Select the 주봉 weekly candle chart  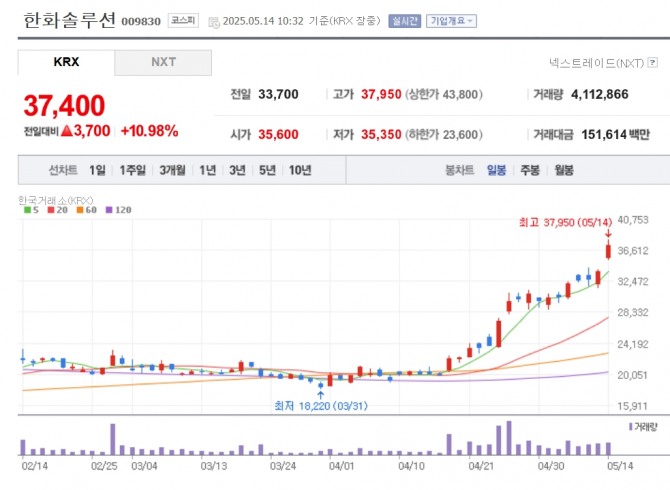(x=530, y=170)
